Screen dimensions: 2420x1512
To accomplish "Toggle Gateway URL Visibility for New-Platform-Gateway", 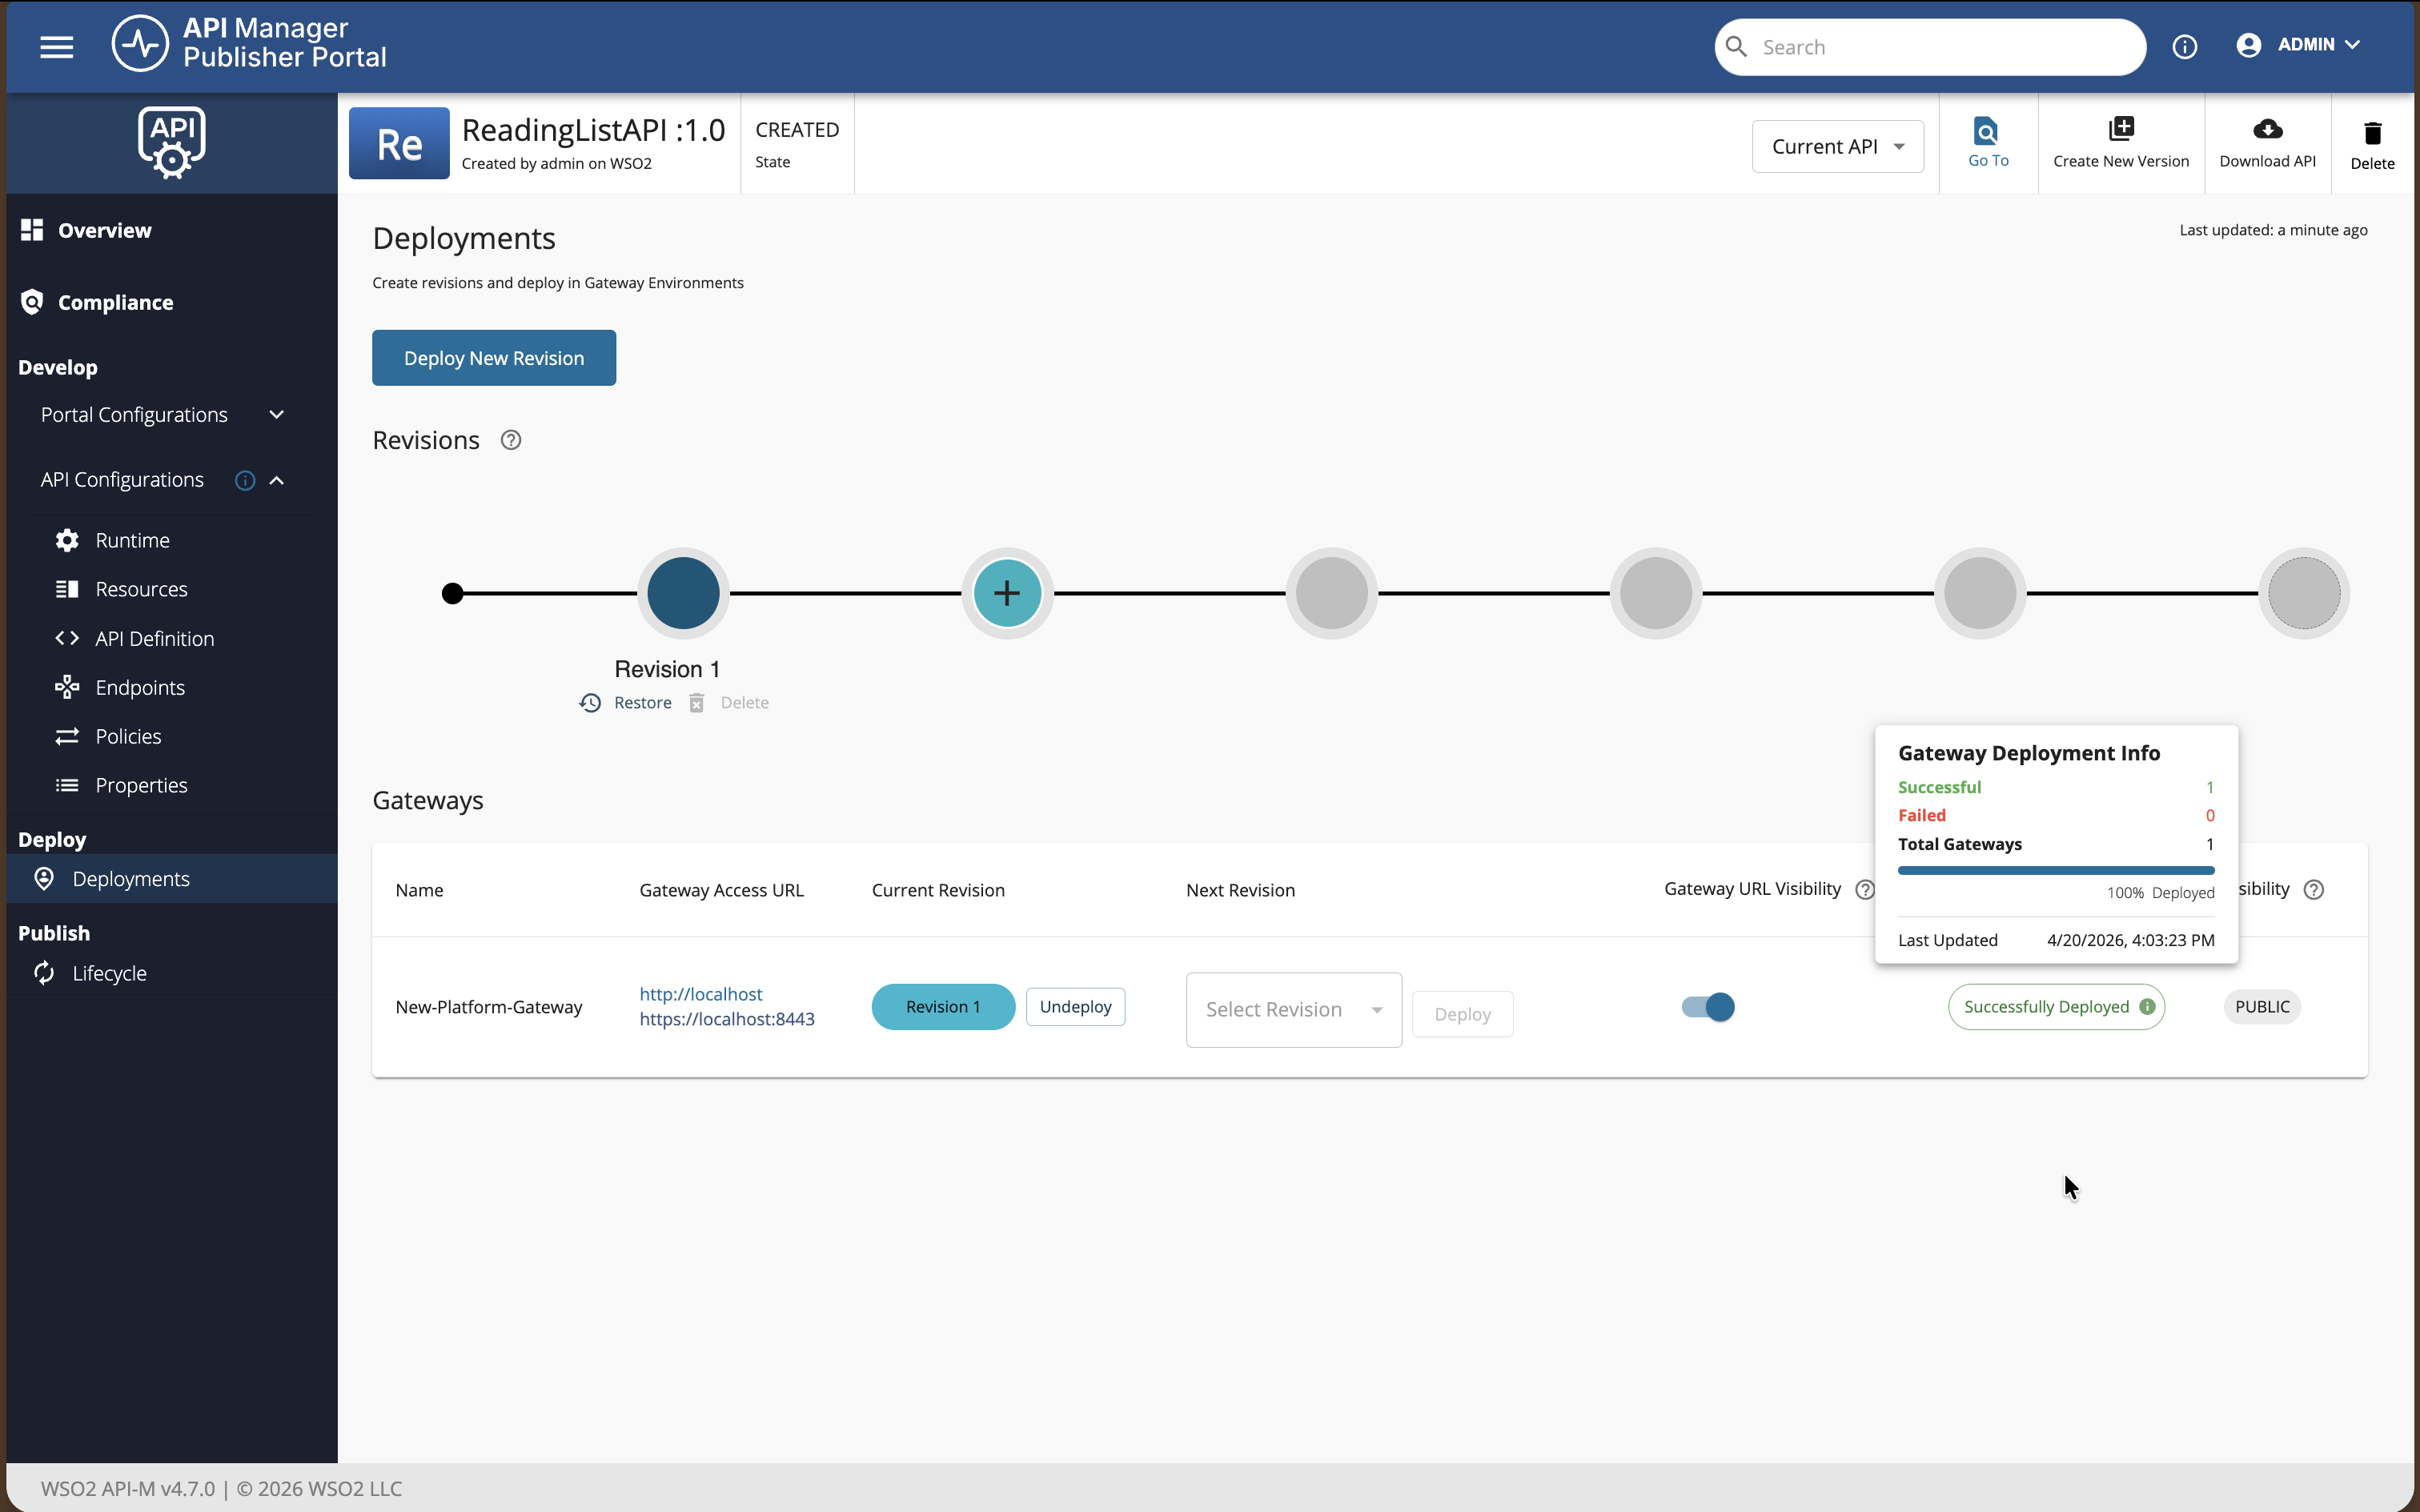I will (x=1708, y=1007).
